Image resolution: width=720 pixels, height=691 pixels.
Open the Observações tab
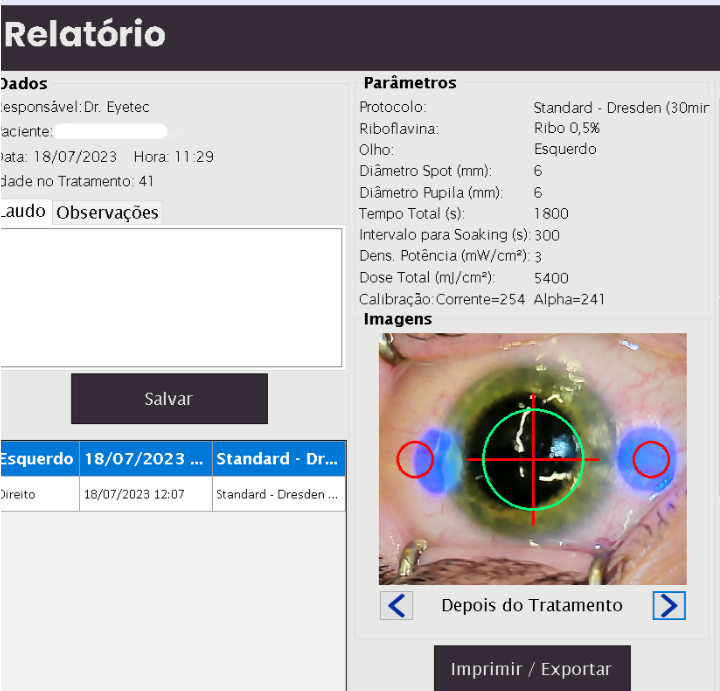(107, 213)
